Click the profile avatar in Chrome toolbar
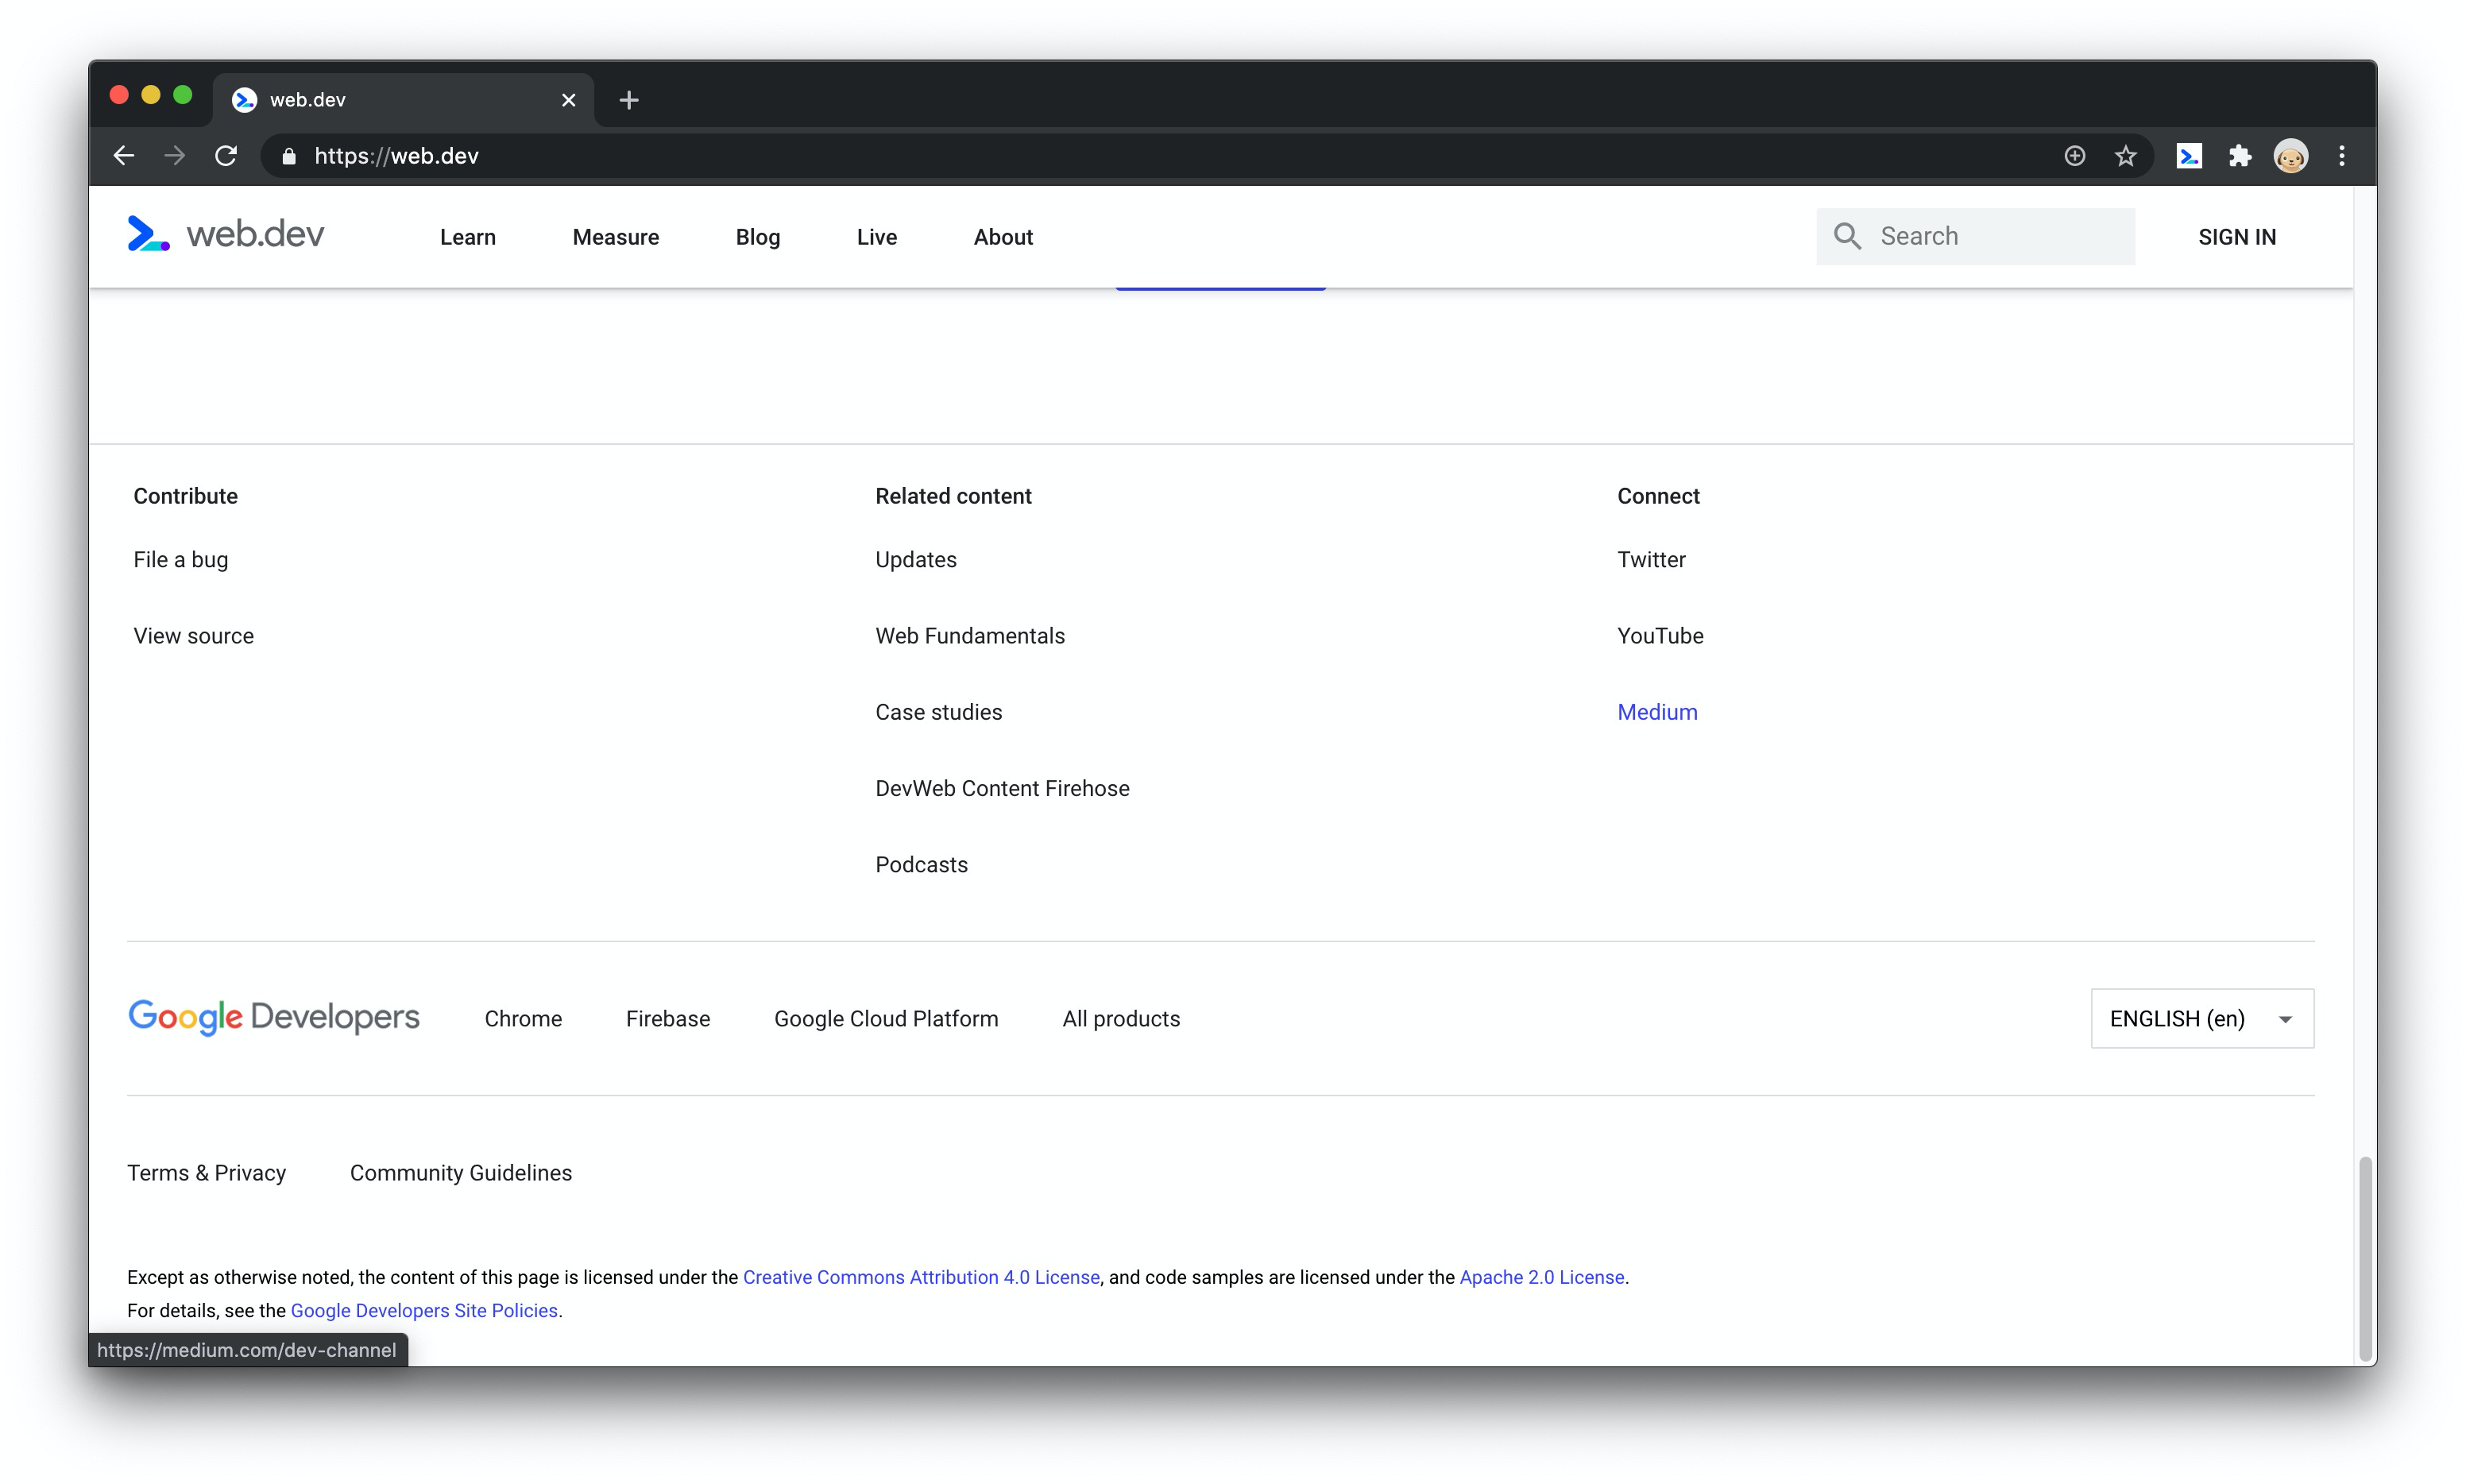Viewport: 2466px width, 1484px height. (x=2290, y=156)
